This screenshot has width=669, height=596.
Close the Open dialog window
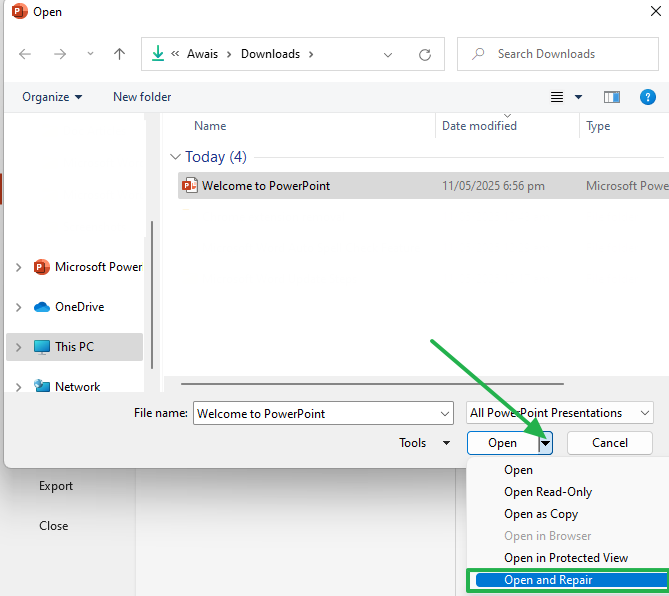pyautogui.click(x=655, y=11)
